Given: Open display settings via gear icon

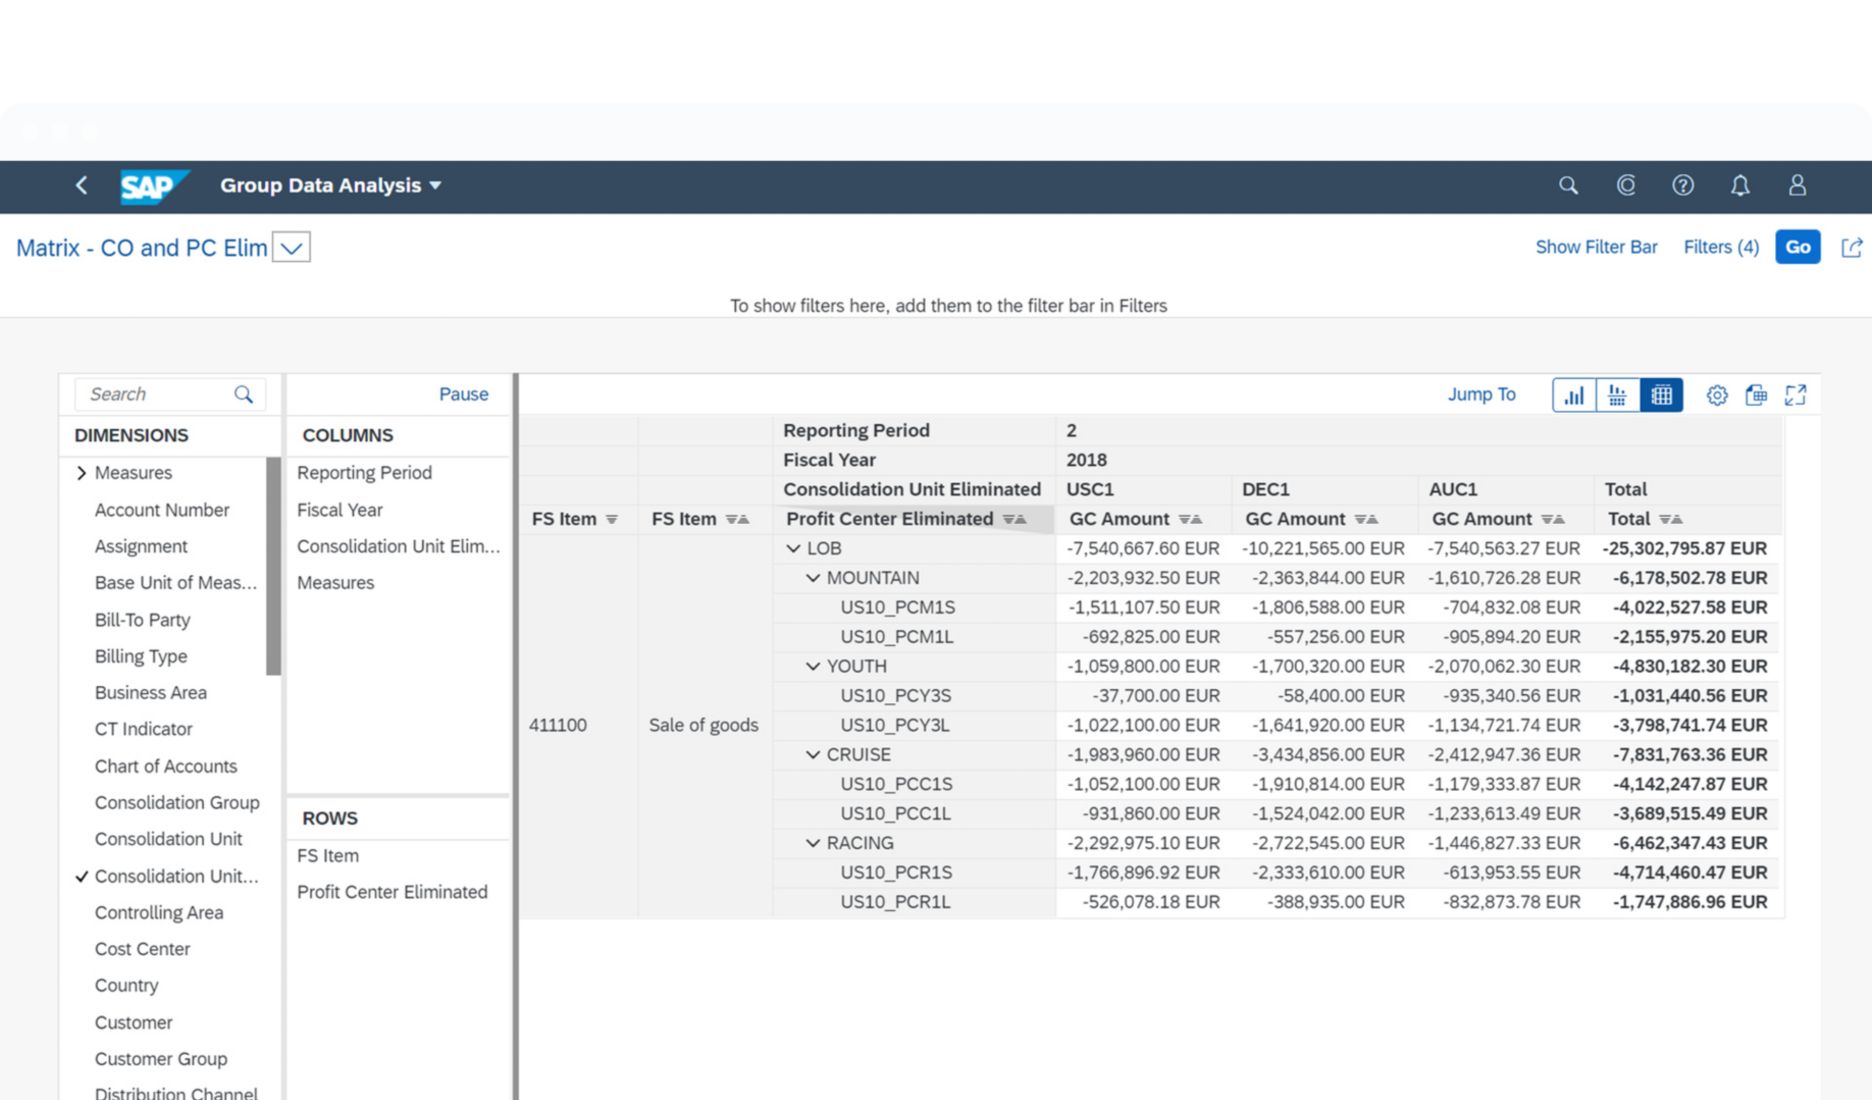Looking at the screenshot, I should click(x=1717, y=394).
